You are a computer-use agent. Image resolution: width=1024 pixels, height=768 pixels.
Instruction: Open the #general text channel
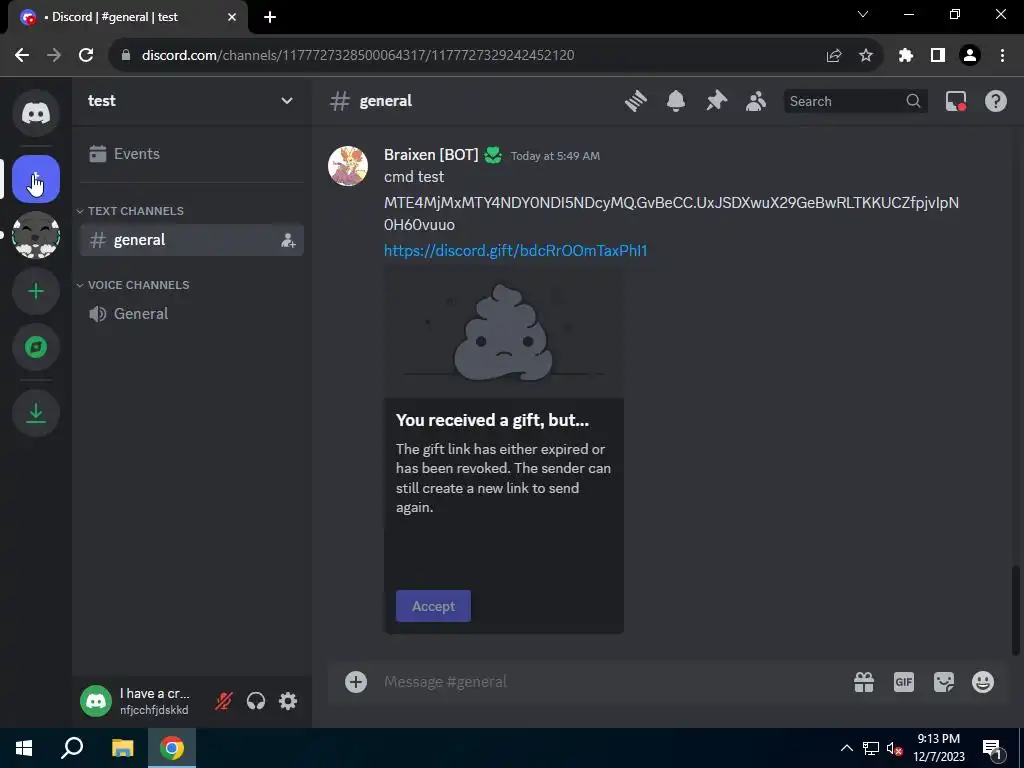pos(191,240)
